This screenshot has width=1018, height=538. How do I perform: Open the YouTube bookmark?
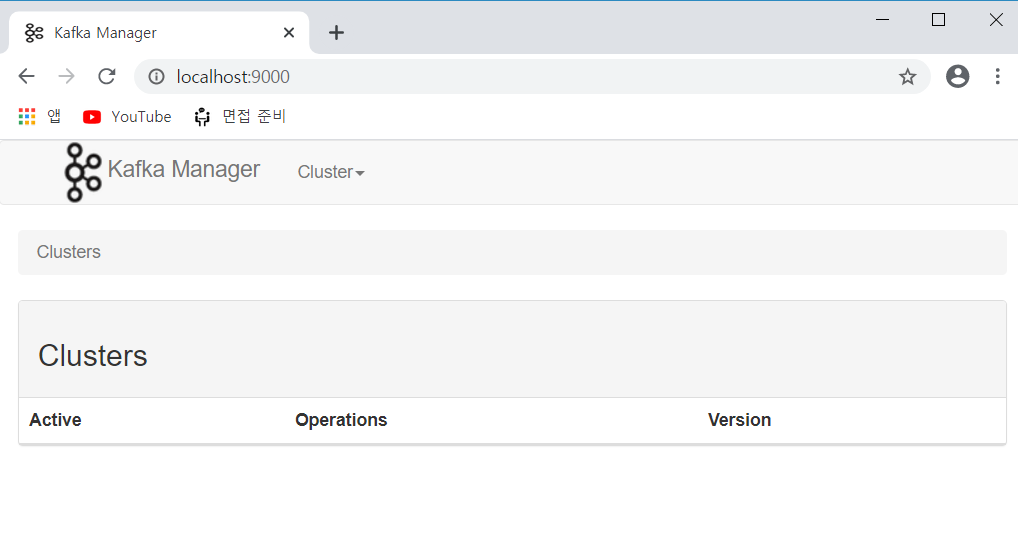pos(127,117)
